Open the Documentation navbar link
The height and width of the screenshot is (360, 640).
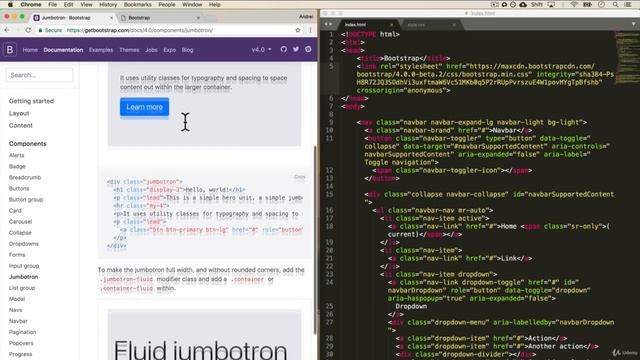63,50
